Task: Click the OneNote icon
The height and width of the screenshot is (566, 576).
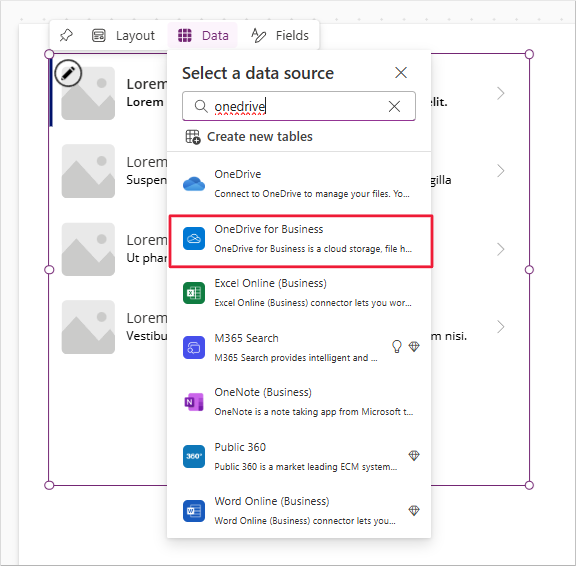Action: (x=194, y=402)
